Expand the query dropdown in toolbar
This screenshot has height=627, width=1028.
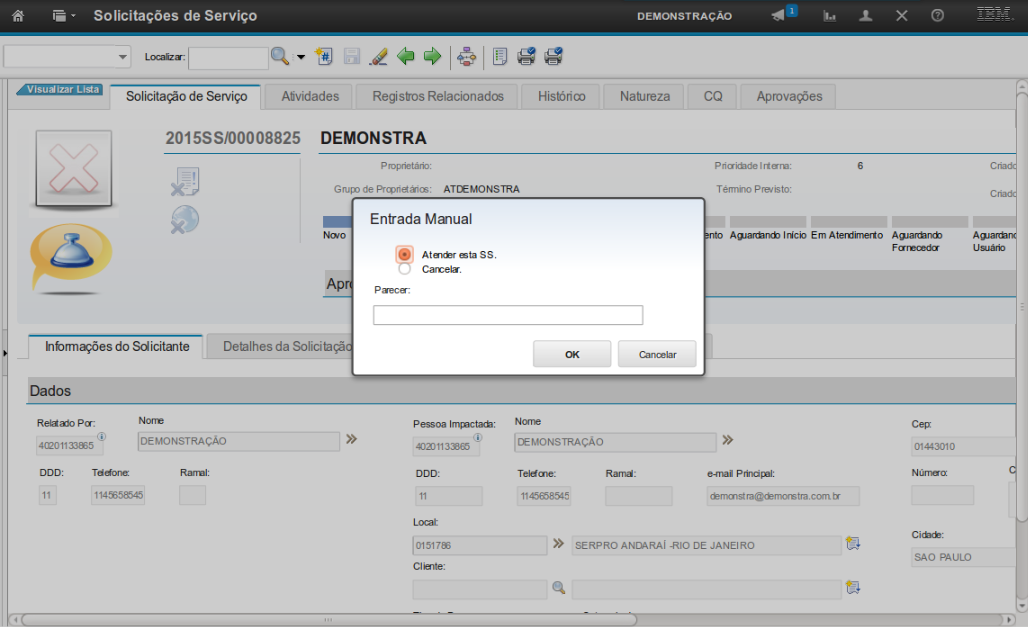pyautogui.click(x=68, y=57)
